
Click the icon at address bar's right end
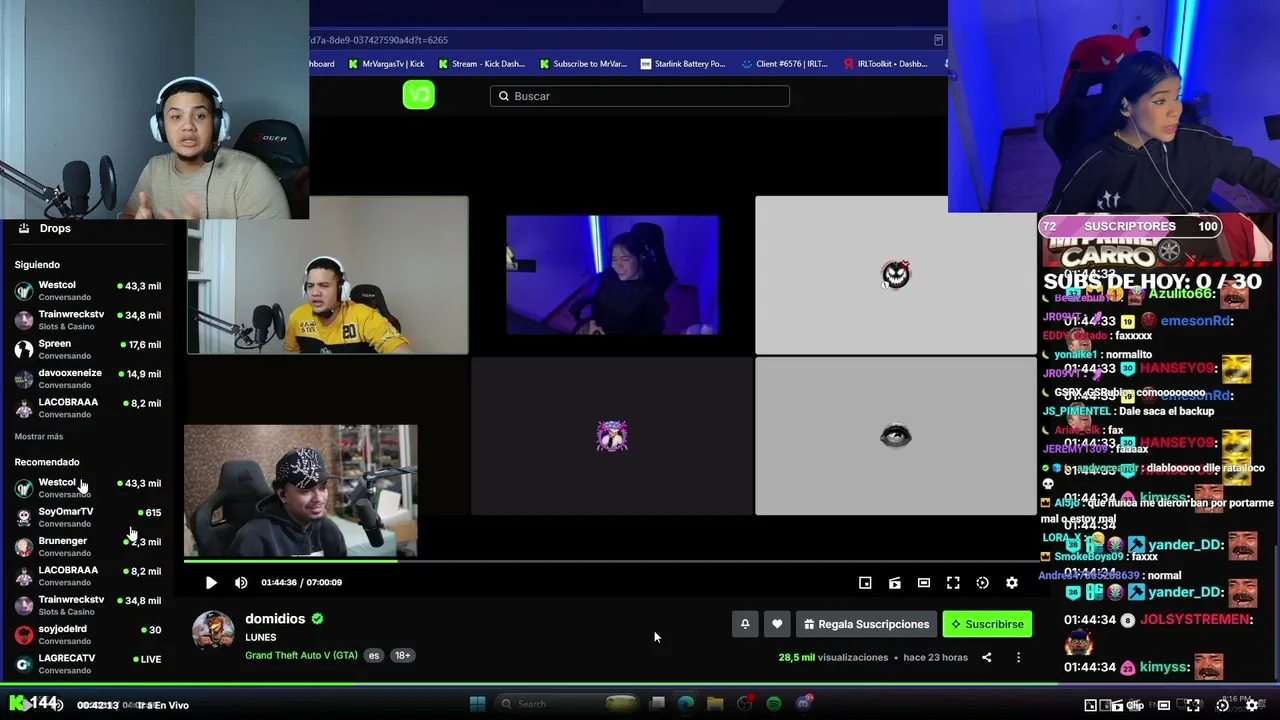(x=938, y=40)
